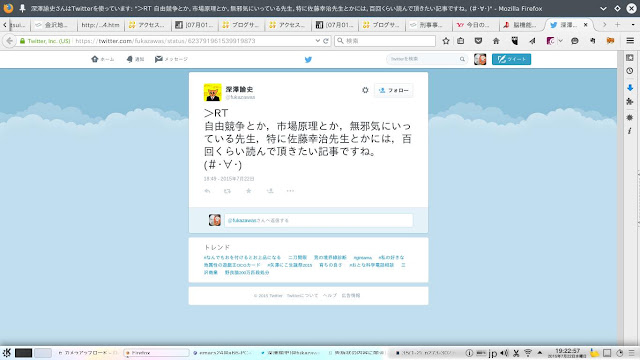Switch to the 脳機能... tab
640x360 pixels.
tap(522, 25)
